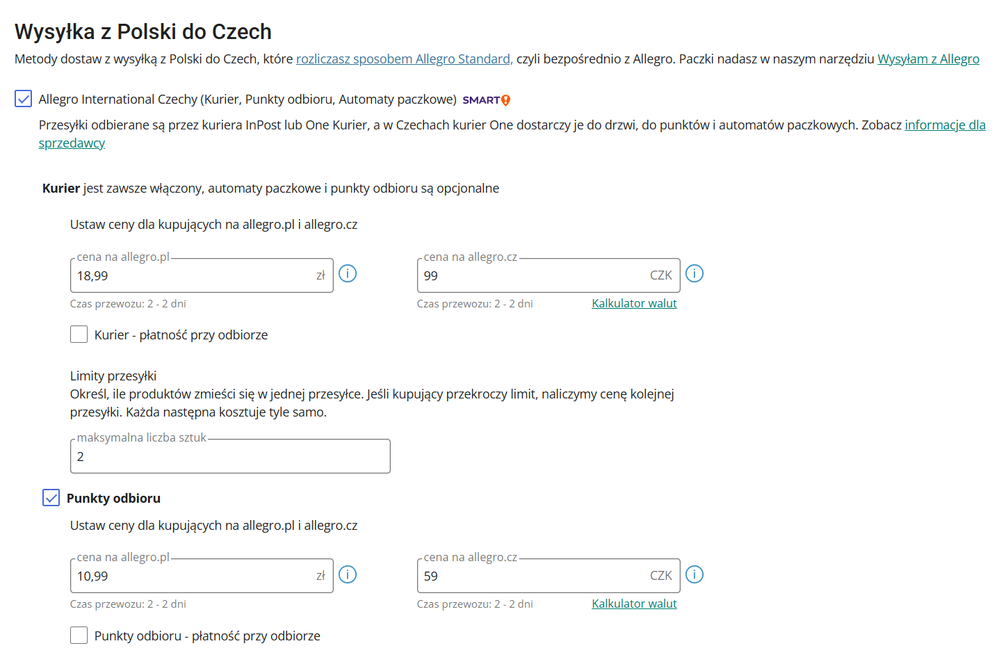This screenshot has width=999, height=660.
Task: Uncheck the Punkty odbioru option
Action: click(51, 497)
